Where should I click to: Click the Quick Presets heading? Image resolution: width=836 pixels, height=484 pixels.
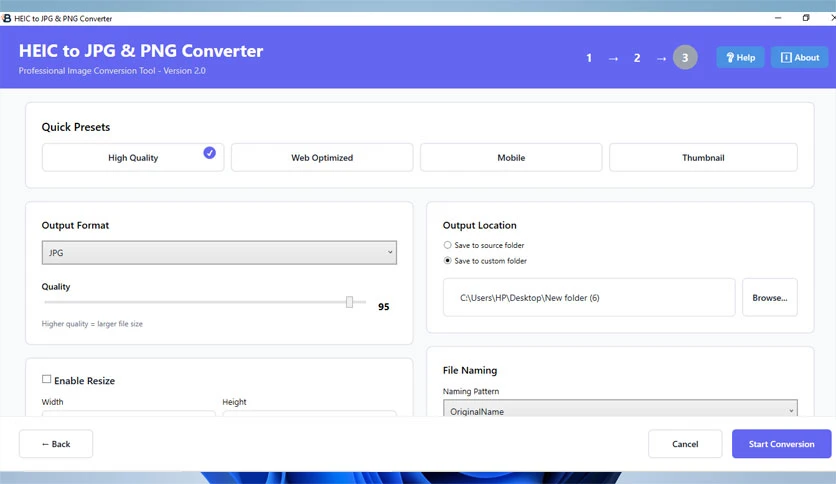tap(76, 127)
